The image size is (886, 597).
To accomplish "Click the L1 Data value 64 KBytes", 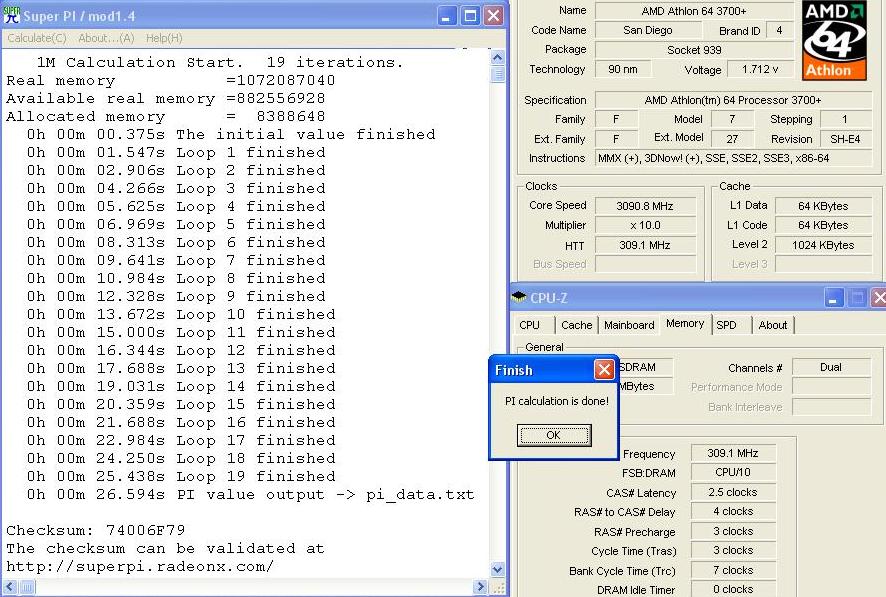I will (823, 206).
